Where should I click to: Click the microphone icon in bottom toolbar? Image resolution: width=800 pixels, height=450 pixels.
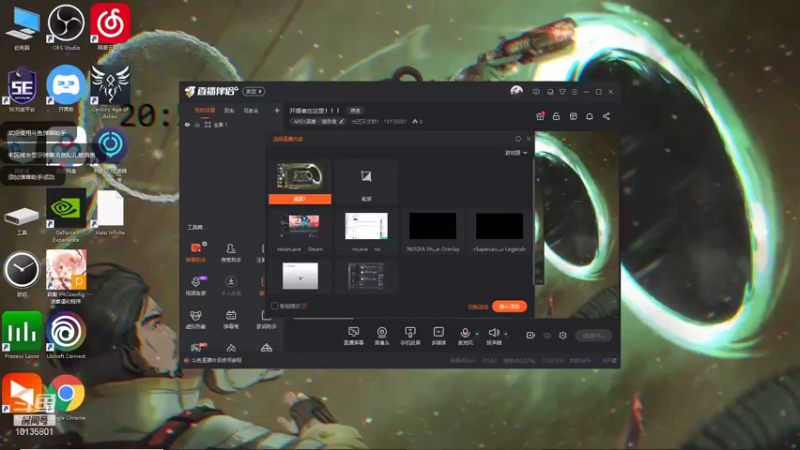[x=465, y=336]
